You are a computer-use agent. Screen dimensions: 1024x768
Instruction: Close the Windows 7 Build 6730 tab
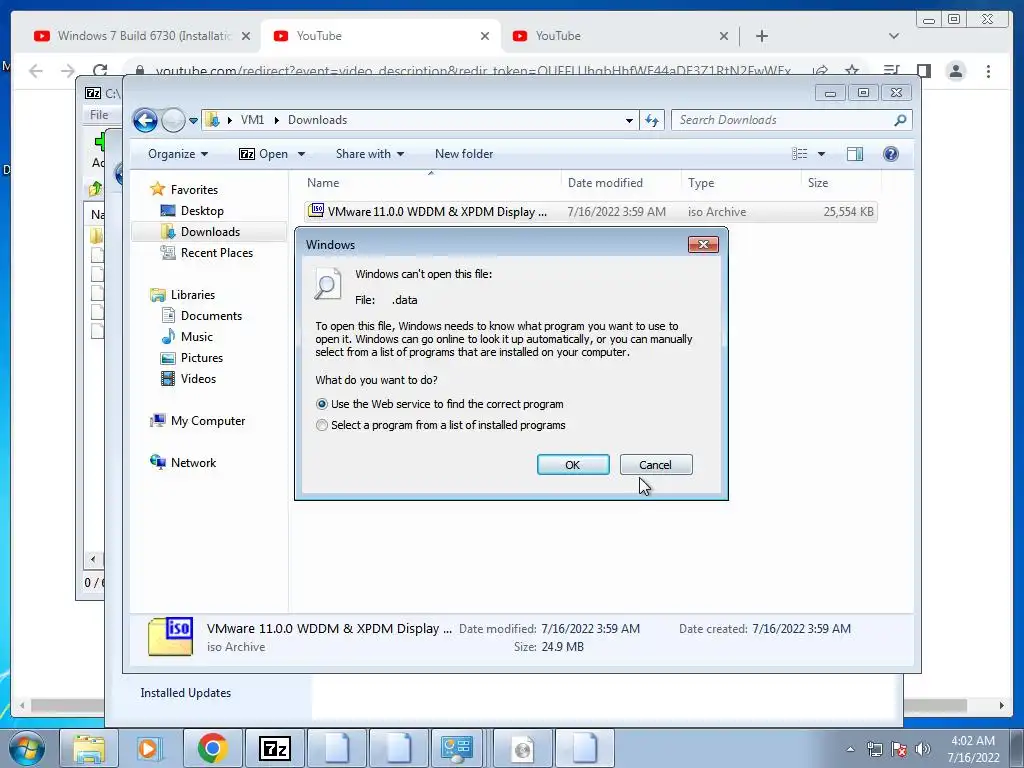coord(246,37)
